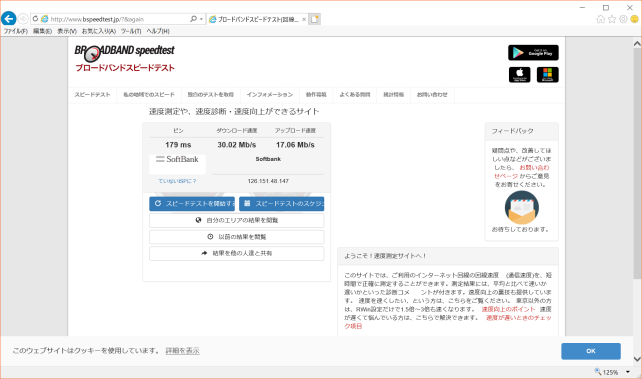Click the 30.02 Mb/s download speed value

point(237,145)
